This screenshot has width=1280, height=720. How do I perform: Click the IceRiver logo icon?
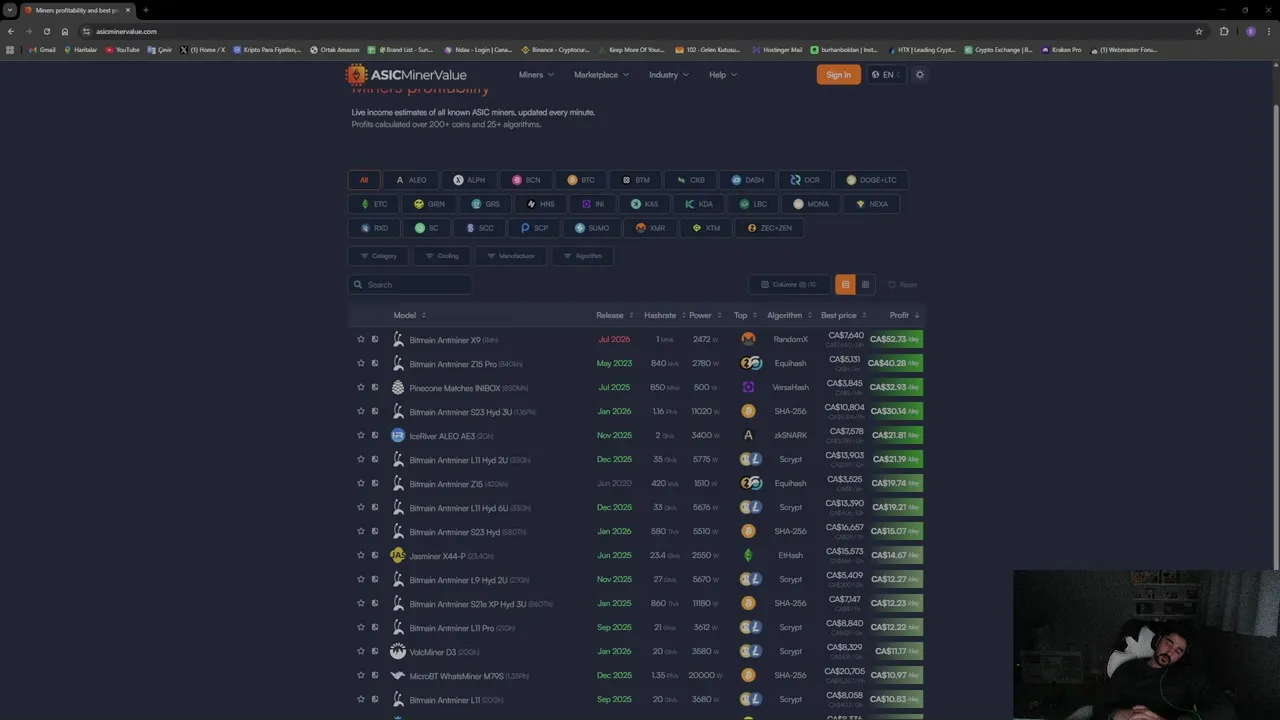(398, 435)
